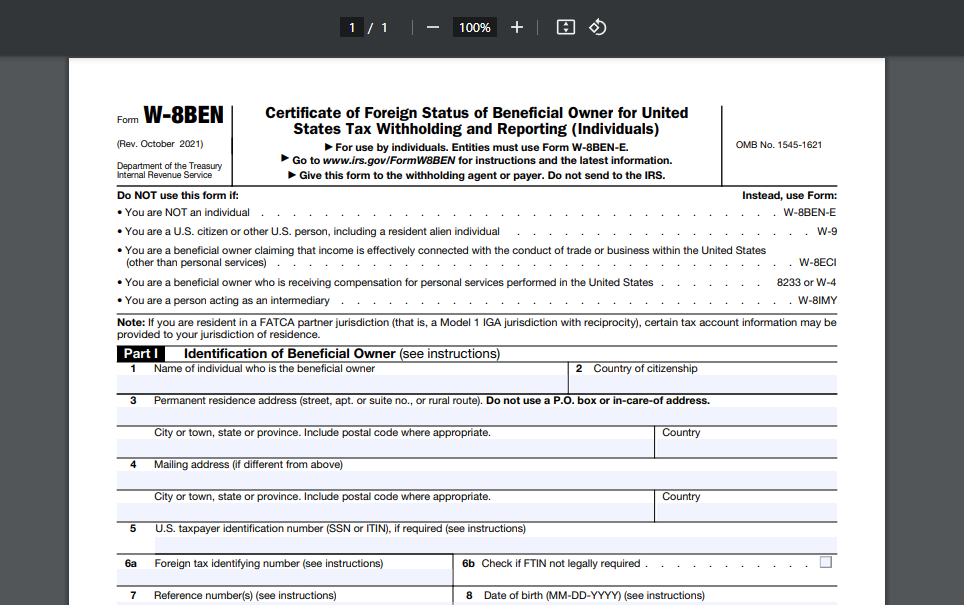Check the FTIN not legally required box
The height and width of the screenshot is (605, 964).
[826, 562]
